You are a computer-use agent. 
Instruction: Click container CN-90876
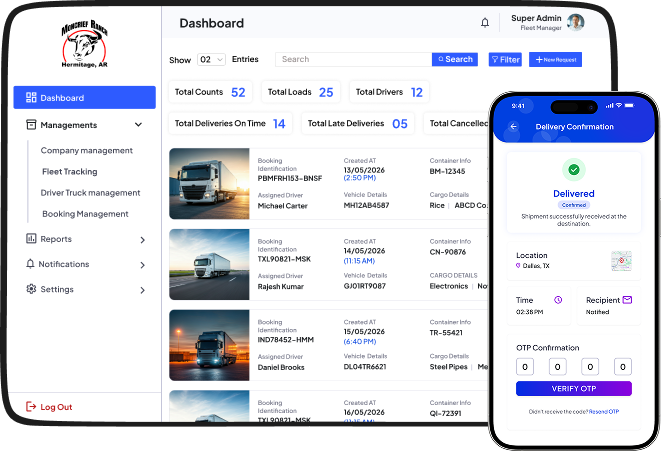[x=448, y=252]
